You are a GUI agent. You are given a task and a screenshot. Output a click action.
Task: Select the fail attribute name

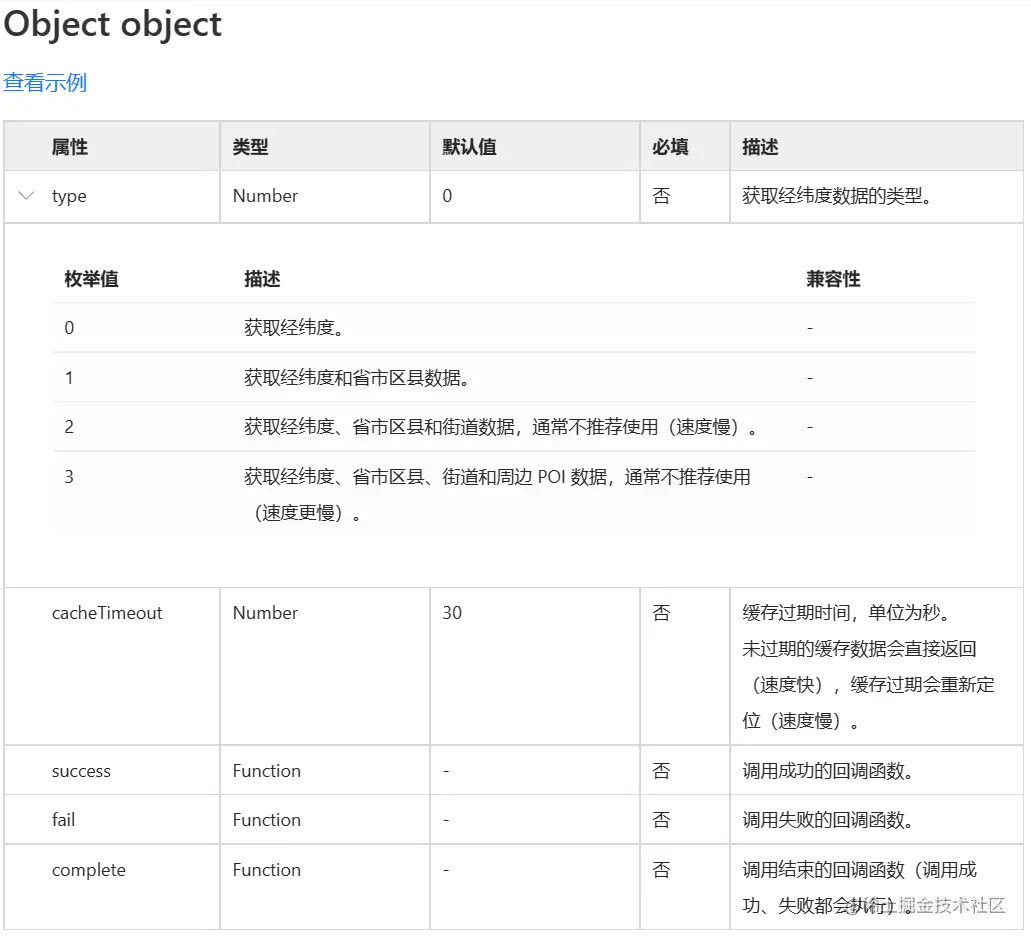[x=63, y=820]
